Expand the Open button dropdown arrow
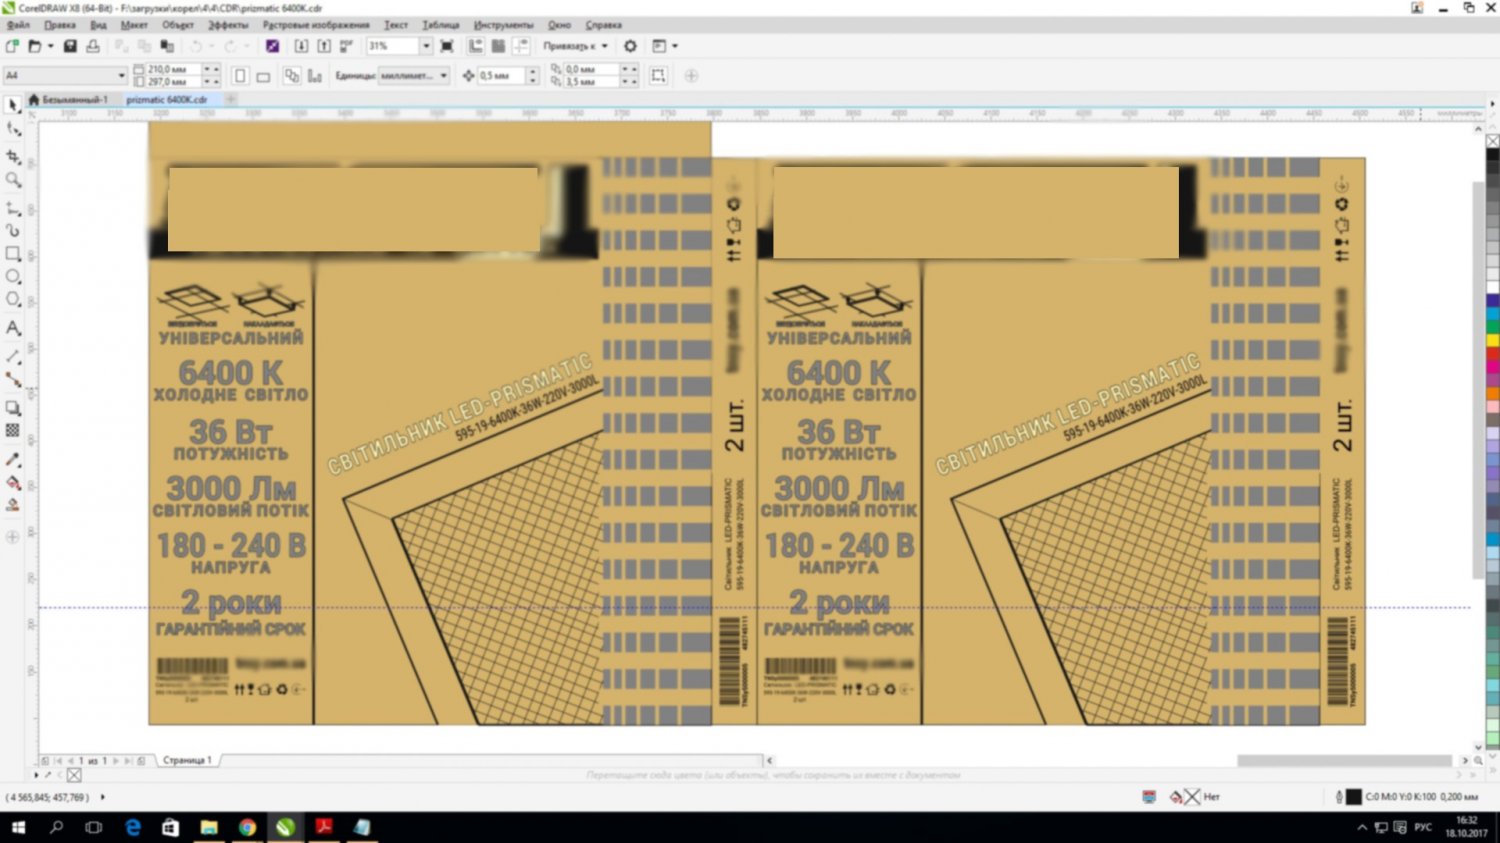Viewport: 1500px width, 843px height. pyautogui.click(x=50, y=46)
